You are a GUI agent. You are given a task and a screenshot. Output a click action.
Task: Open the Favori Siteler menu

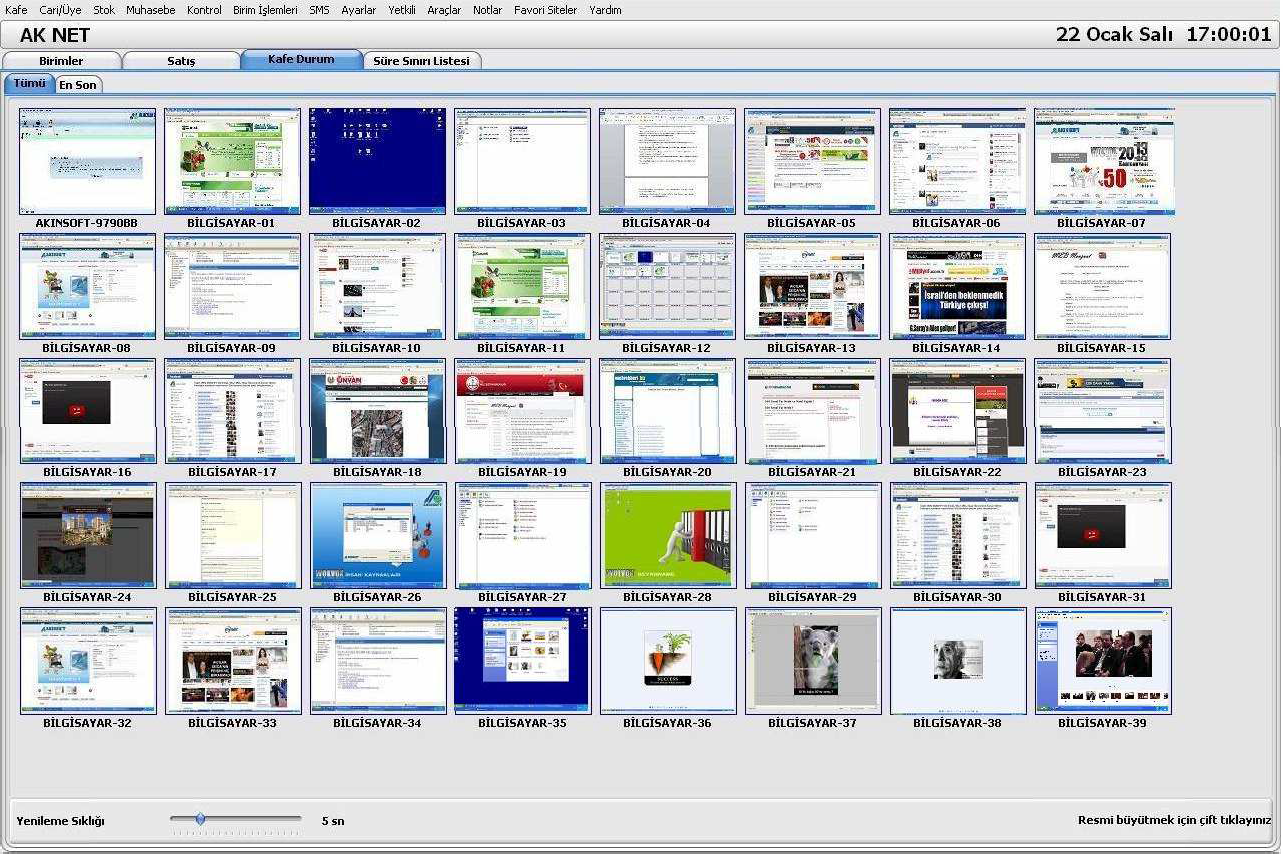click(x=545, y=10)
